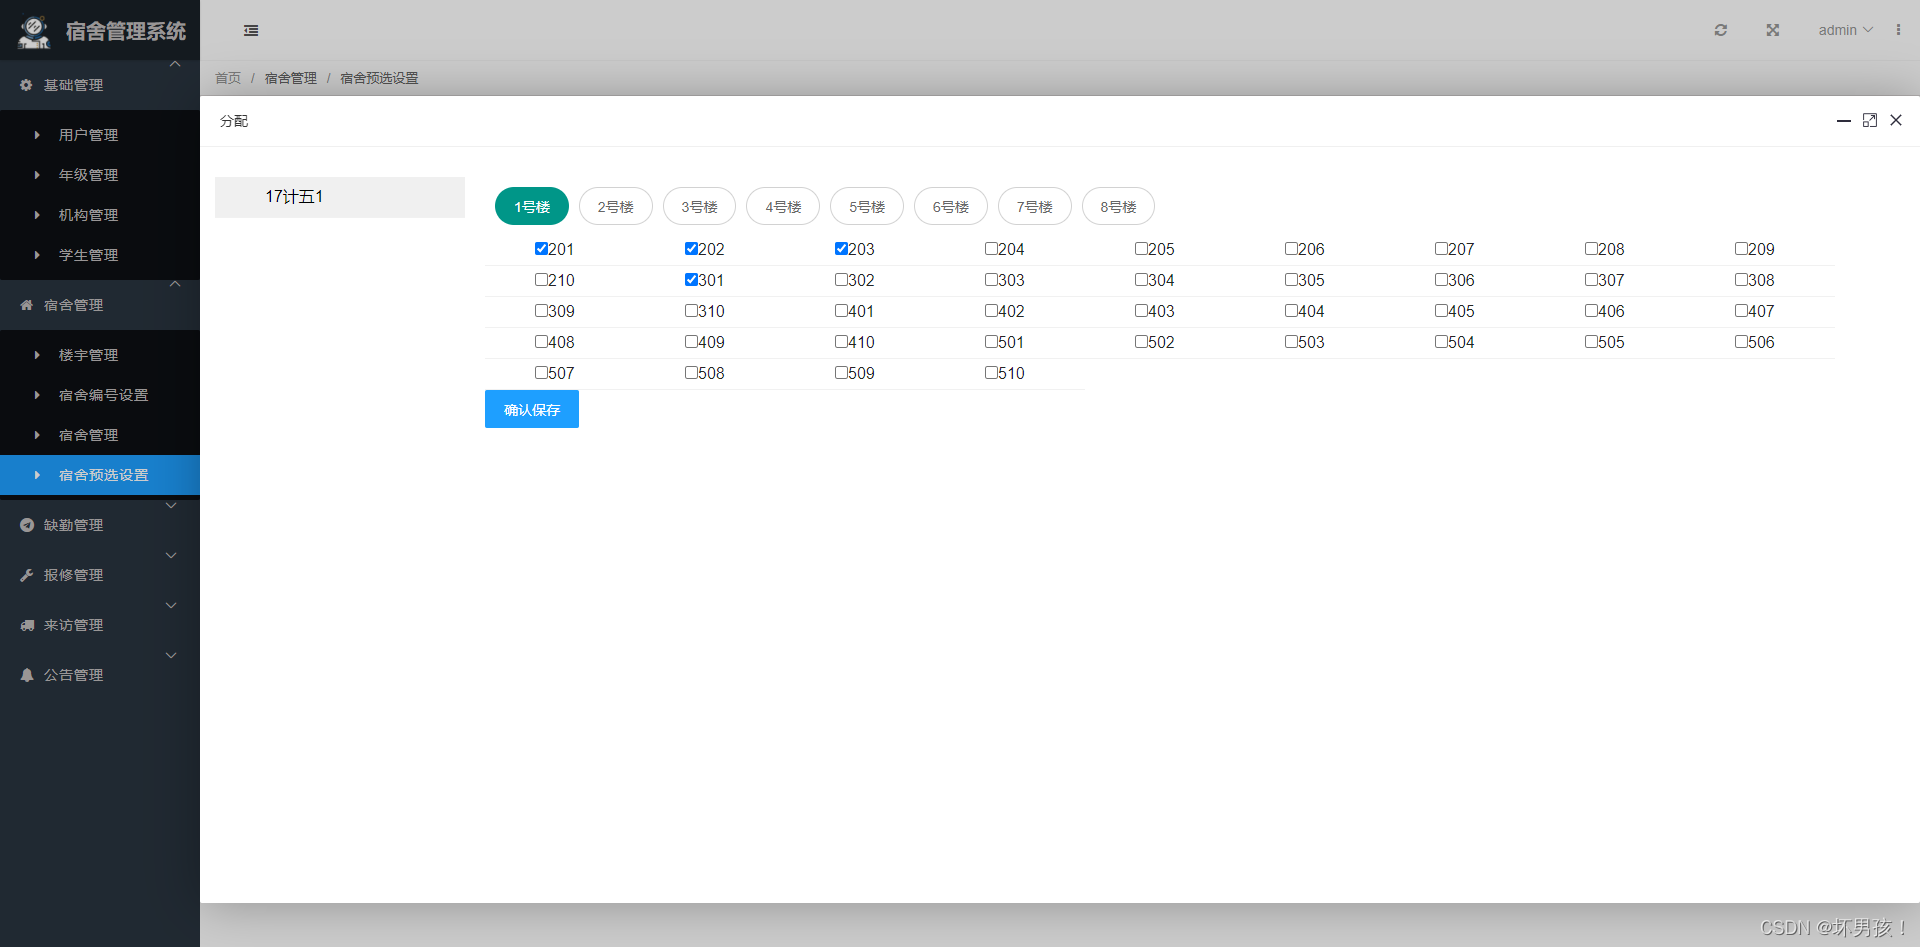Minimize the 分配 dialog
This screenshot has width=1920, height=947.
click(1844, 120)
